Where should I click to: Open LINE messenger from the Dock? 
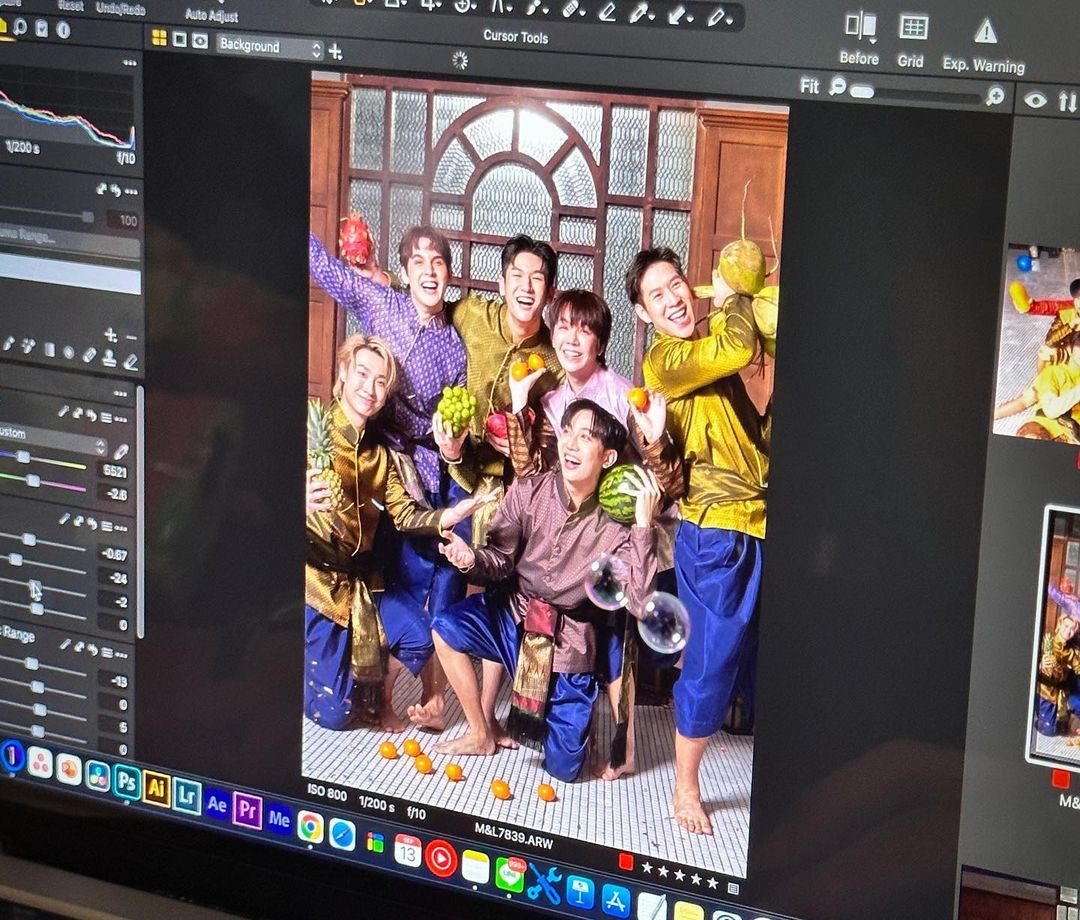coord(508,875)
